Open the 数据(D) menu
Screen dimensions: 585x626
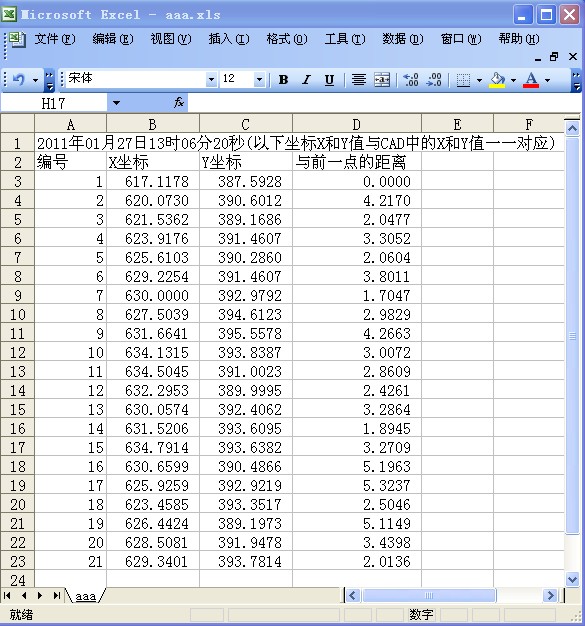tap(403, 39)
